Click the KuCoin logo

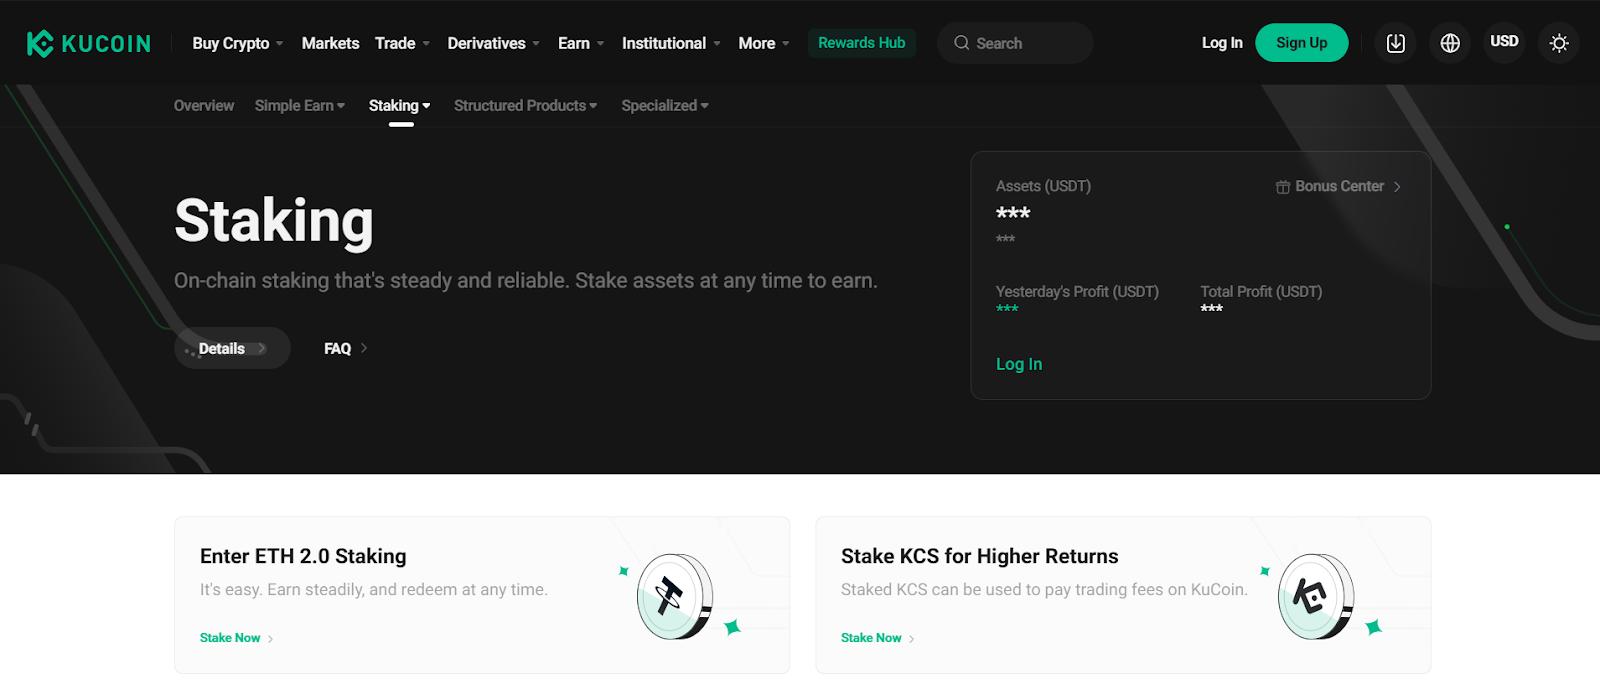(88, 43)
